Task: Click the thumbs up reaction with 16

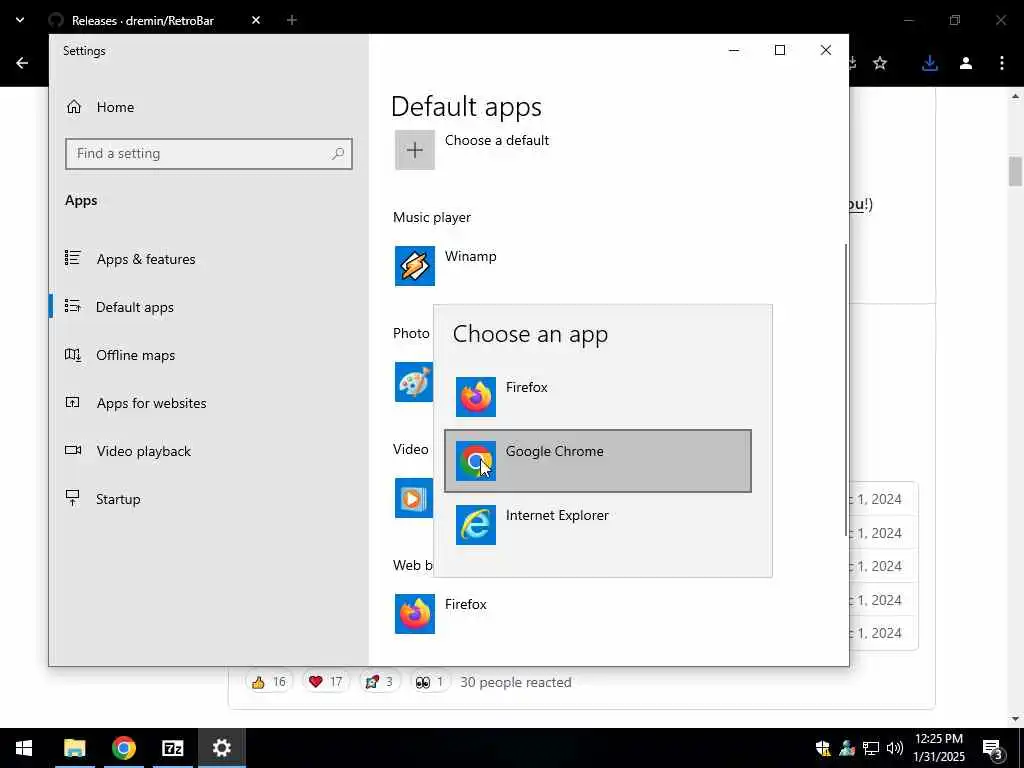Action: (x=268, y=682)
